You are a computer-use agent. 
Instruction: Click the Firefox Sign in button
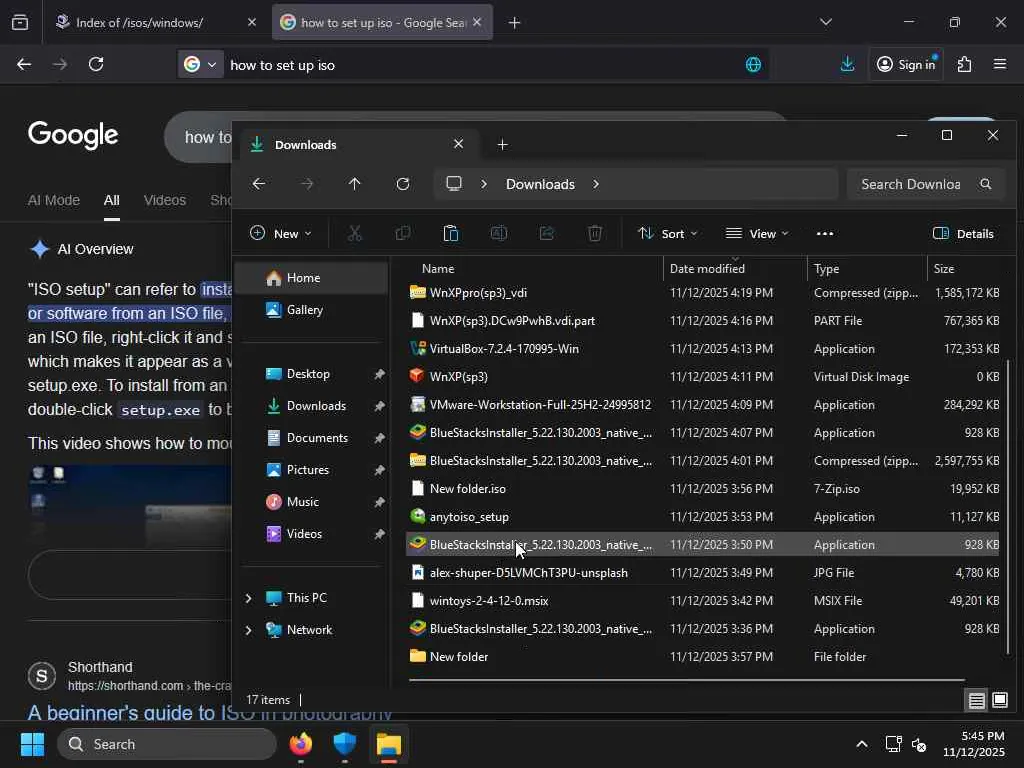point(906,64)
